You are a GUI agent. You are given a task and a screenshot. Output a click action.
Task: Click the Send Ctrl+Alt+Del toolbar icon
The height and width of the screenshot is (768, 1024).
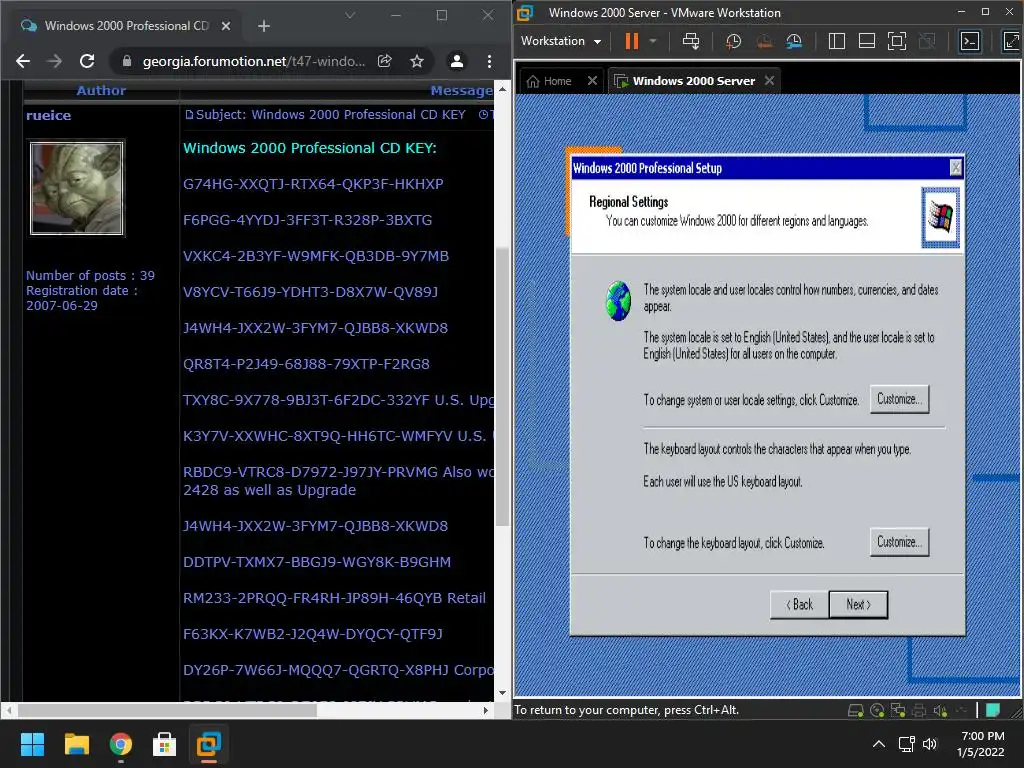(691, 41)
